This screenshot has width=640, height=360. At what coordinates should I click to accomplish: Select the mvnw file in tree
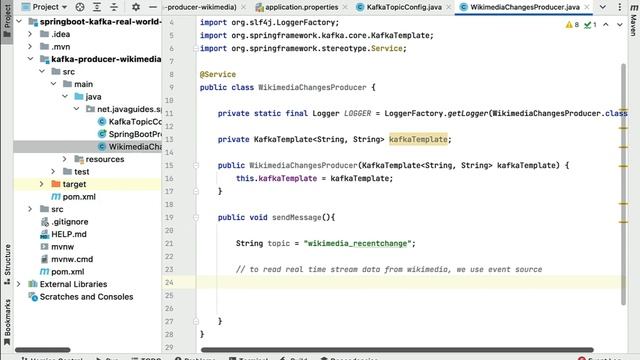coord(62,247)
